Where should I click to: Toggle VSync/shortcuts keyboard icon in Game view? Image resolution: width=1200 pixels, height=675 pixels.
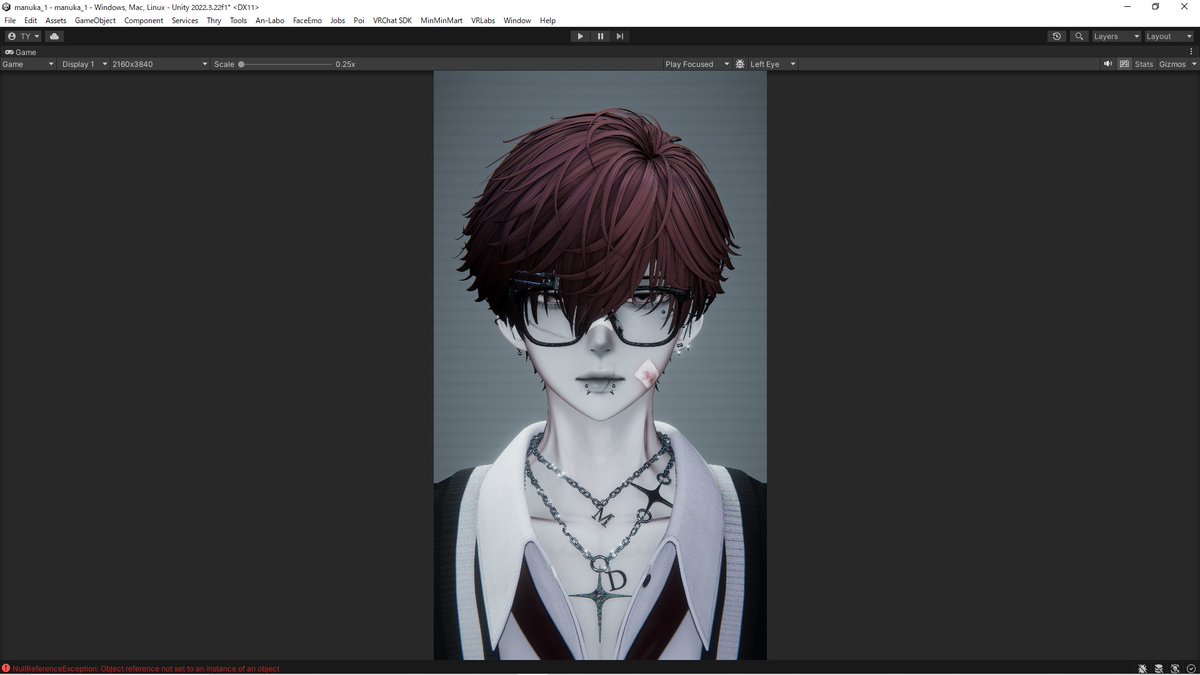pos(1124,64)
